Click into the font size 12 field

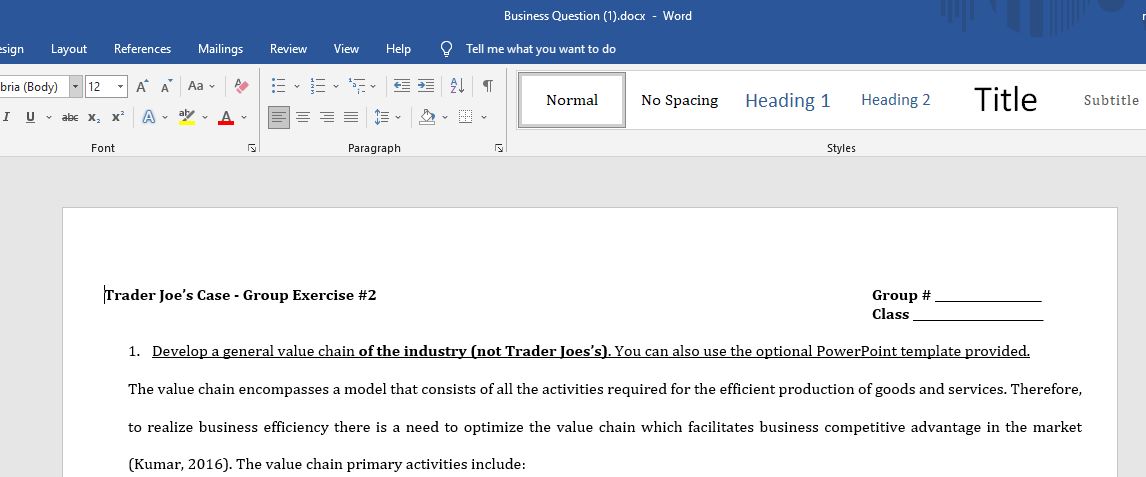99,87
